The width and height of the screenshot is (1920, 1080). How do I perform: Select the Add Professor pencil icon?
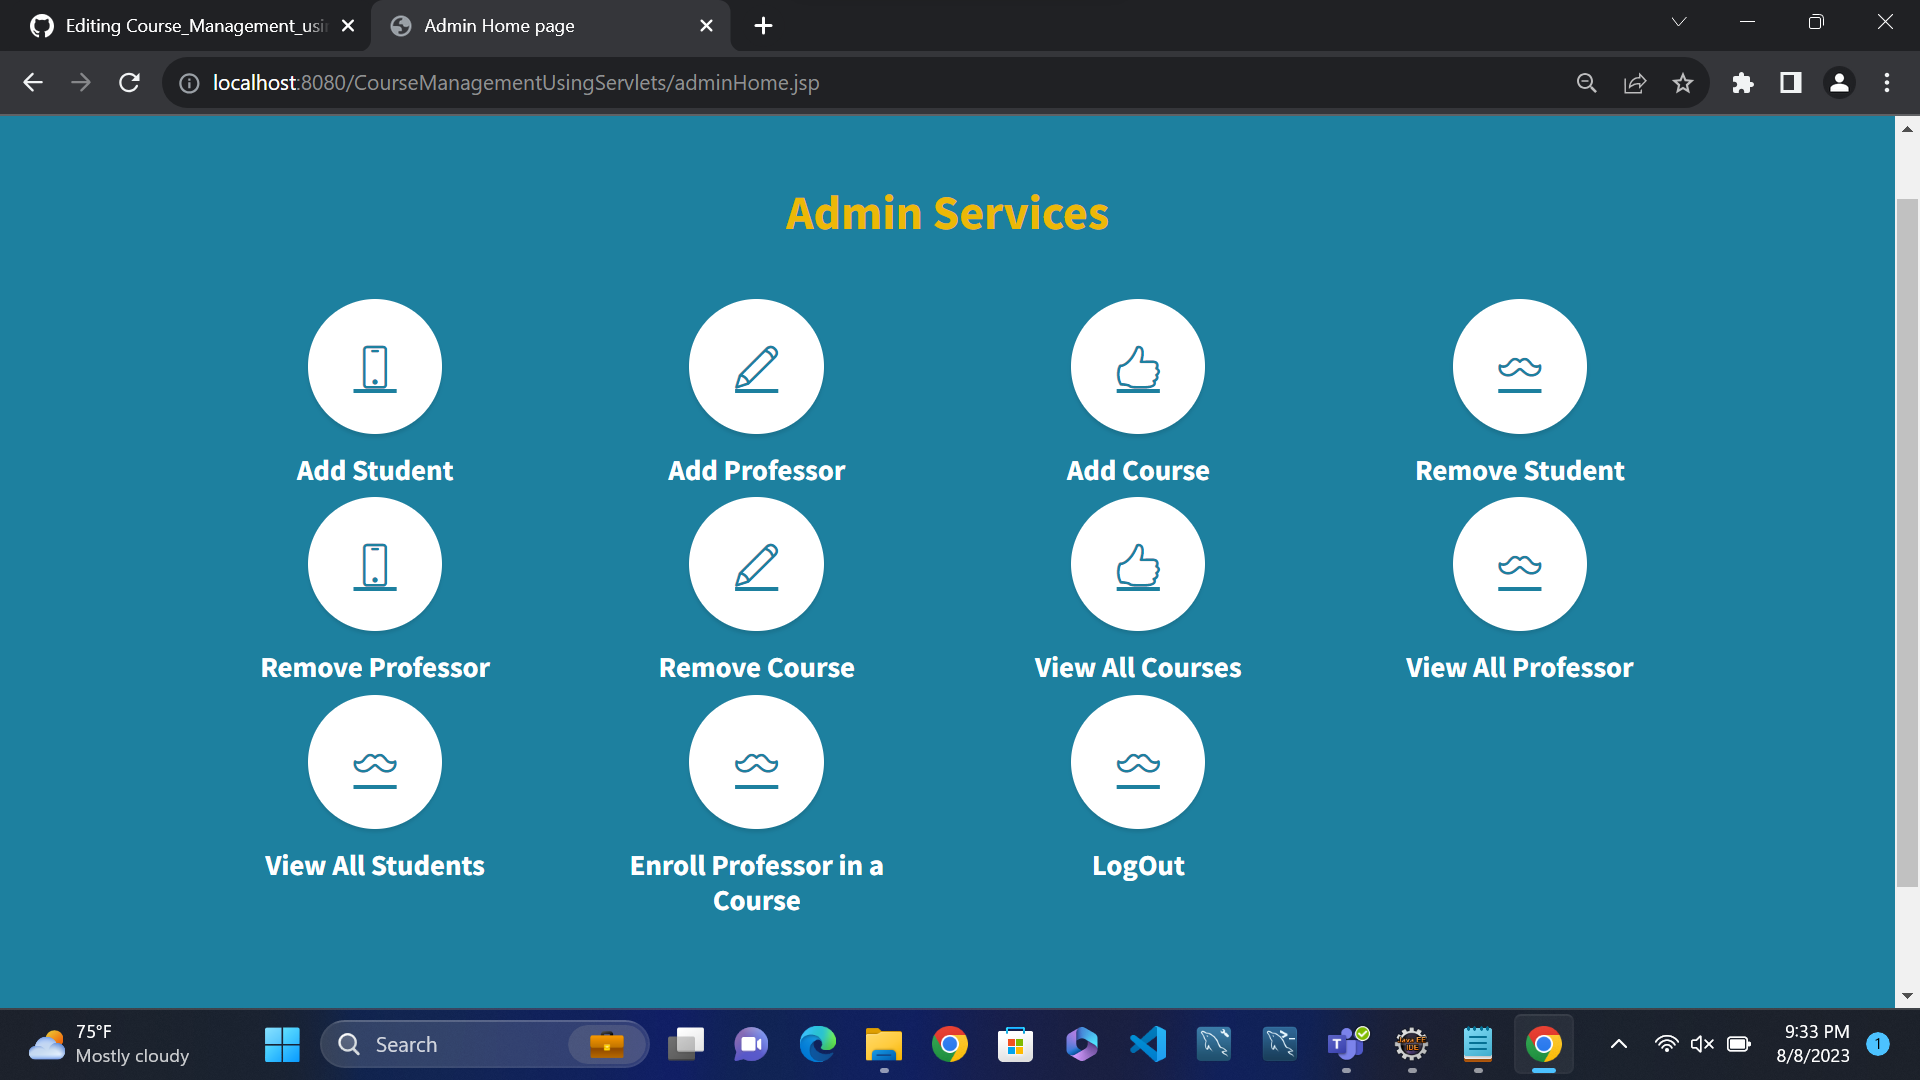755,366
